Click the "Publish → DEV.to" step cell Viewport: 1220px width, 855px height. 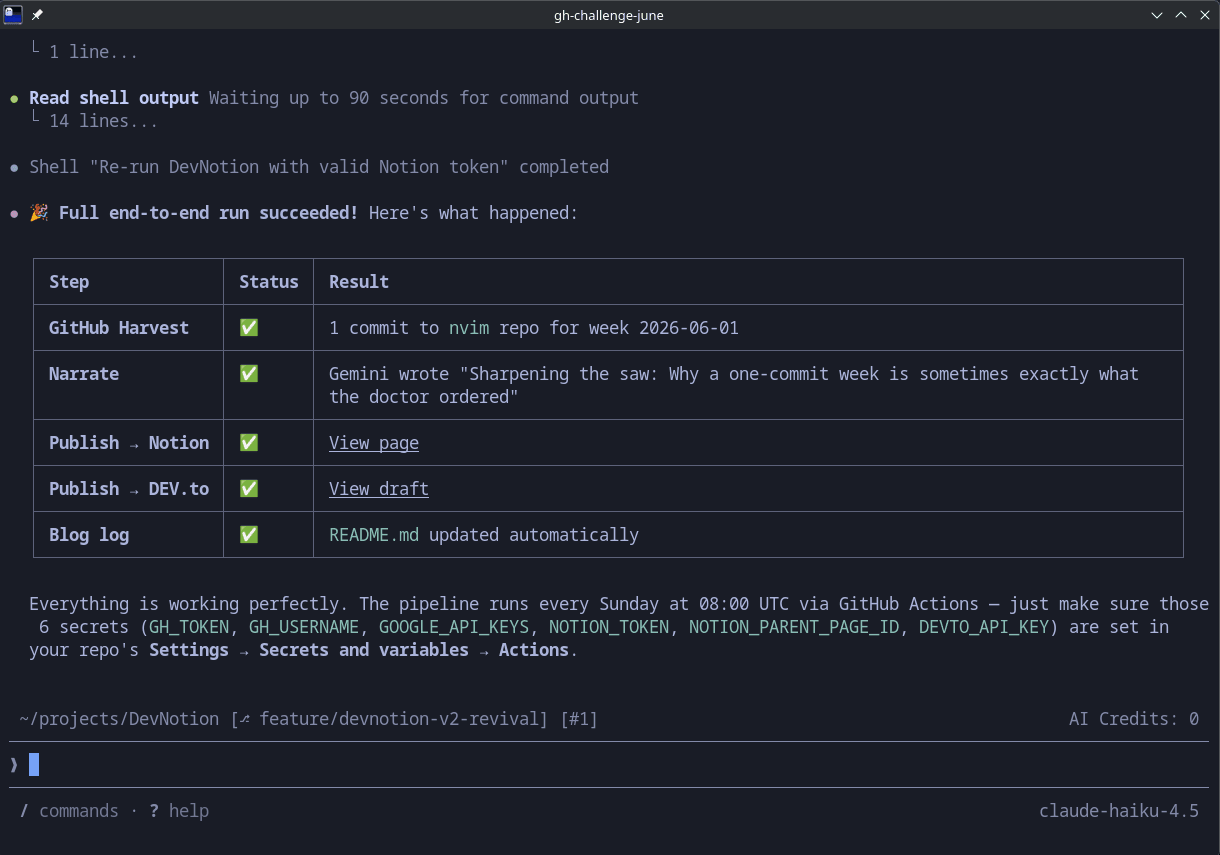click(x=129, y=489)
